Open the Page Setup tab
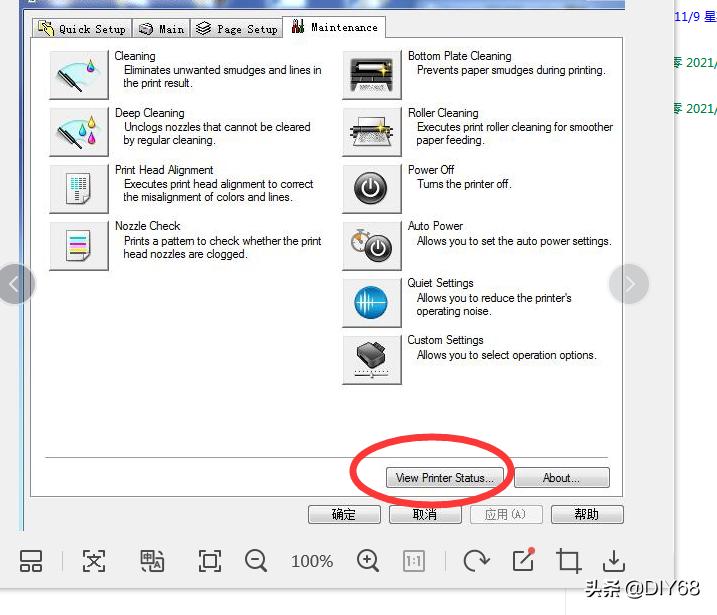Image resolution: width=717 pixels, height=615 pixels. pos(236,29)
